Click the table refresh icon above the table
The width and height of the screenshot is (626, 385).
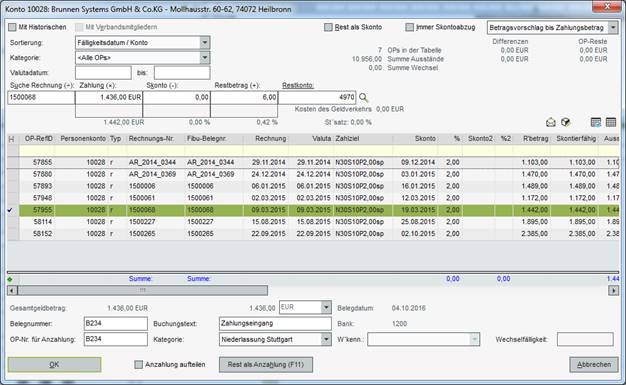tap(596, 123)
